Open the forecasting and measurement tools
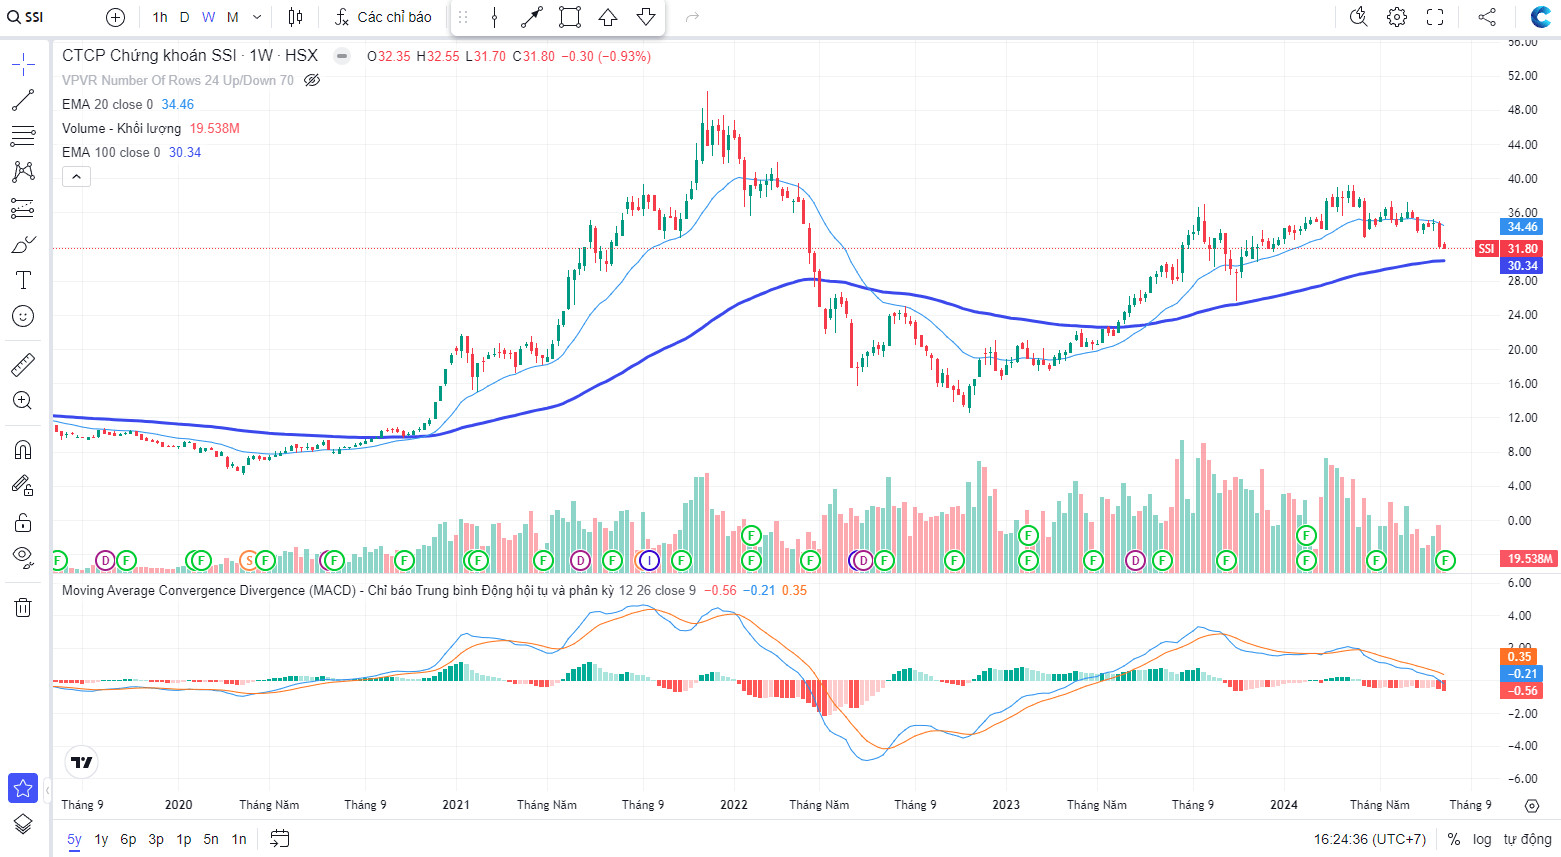Image resolution: width=1561 pixels, height=857 pixels. (23, 208)
